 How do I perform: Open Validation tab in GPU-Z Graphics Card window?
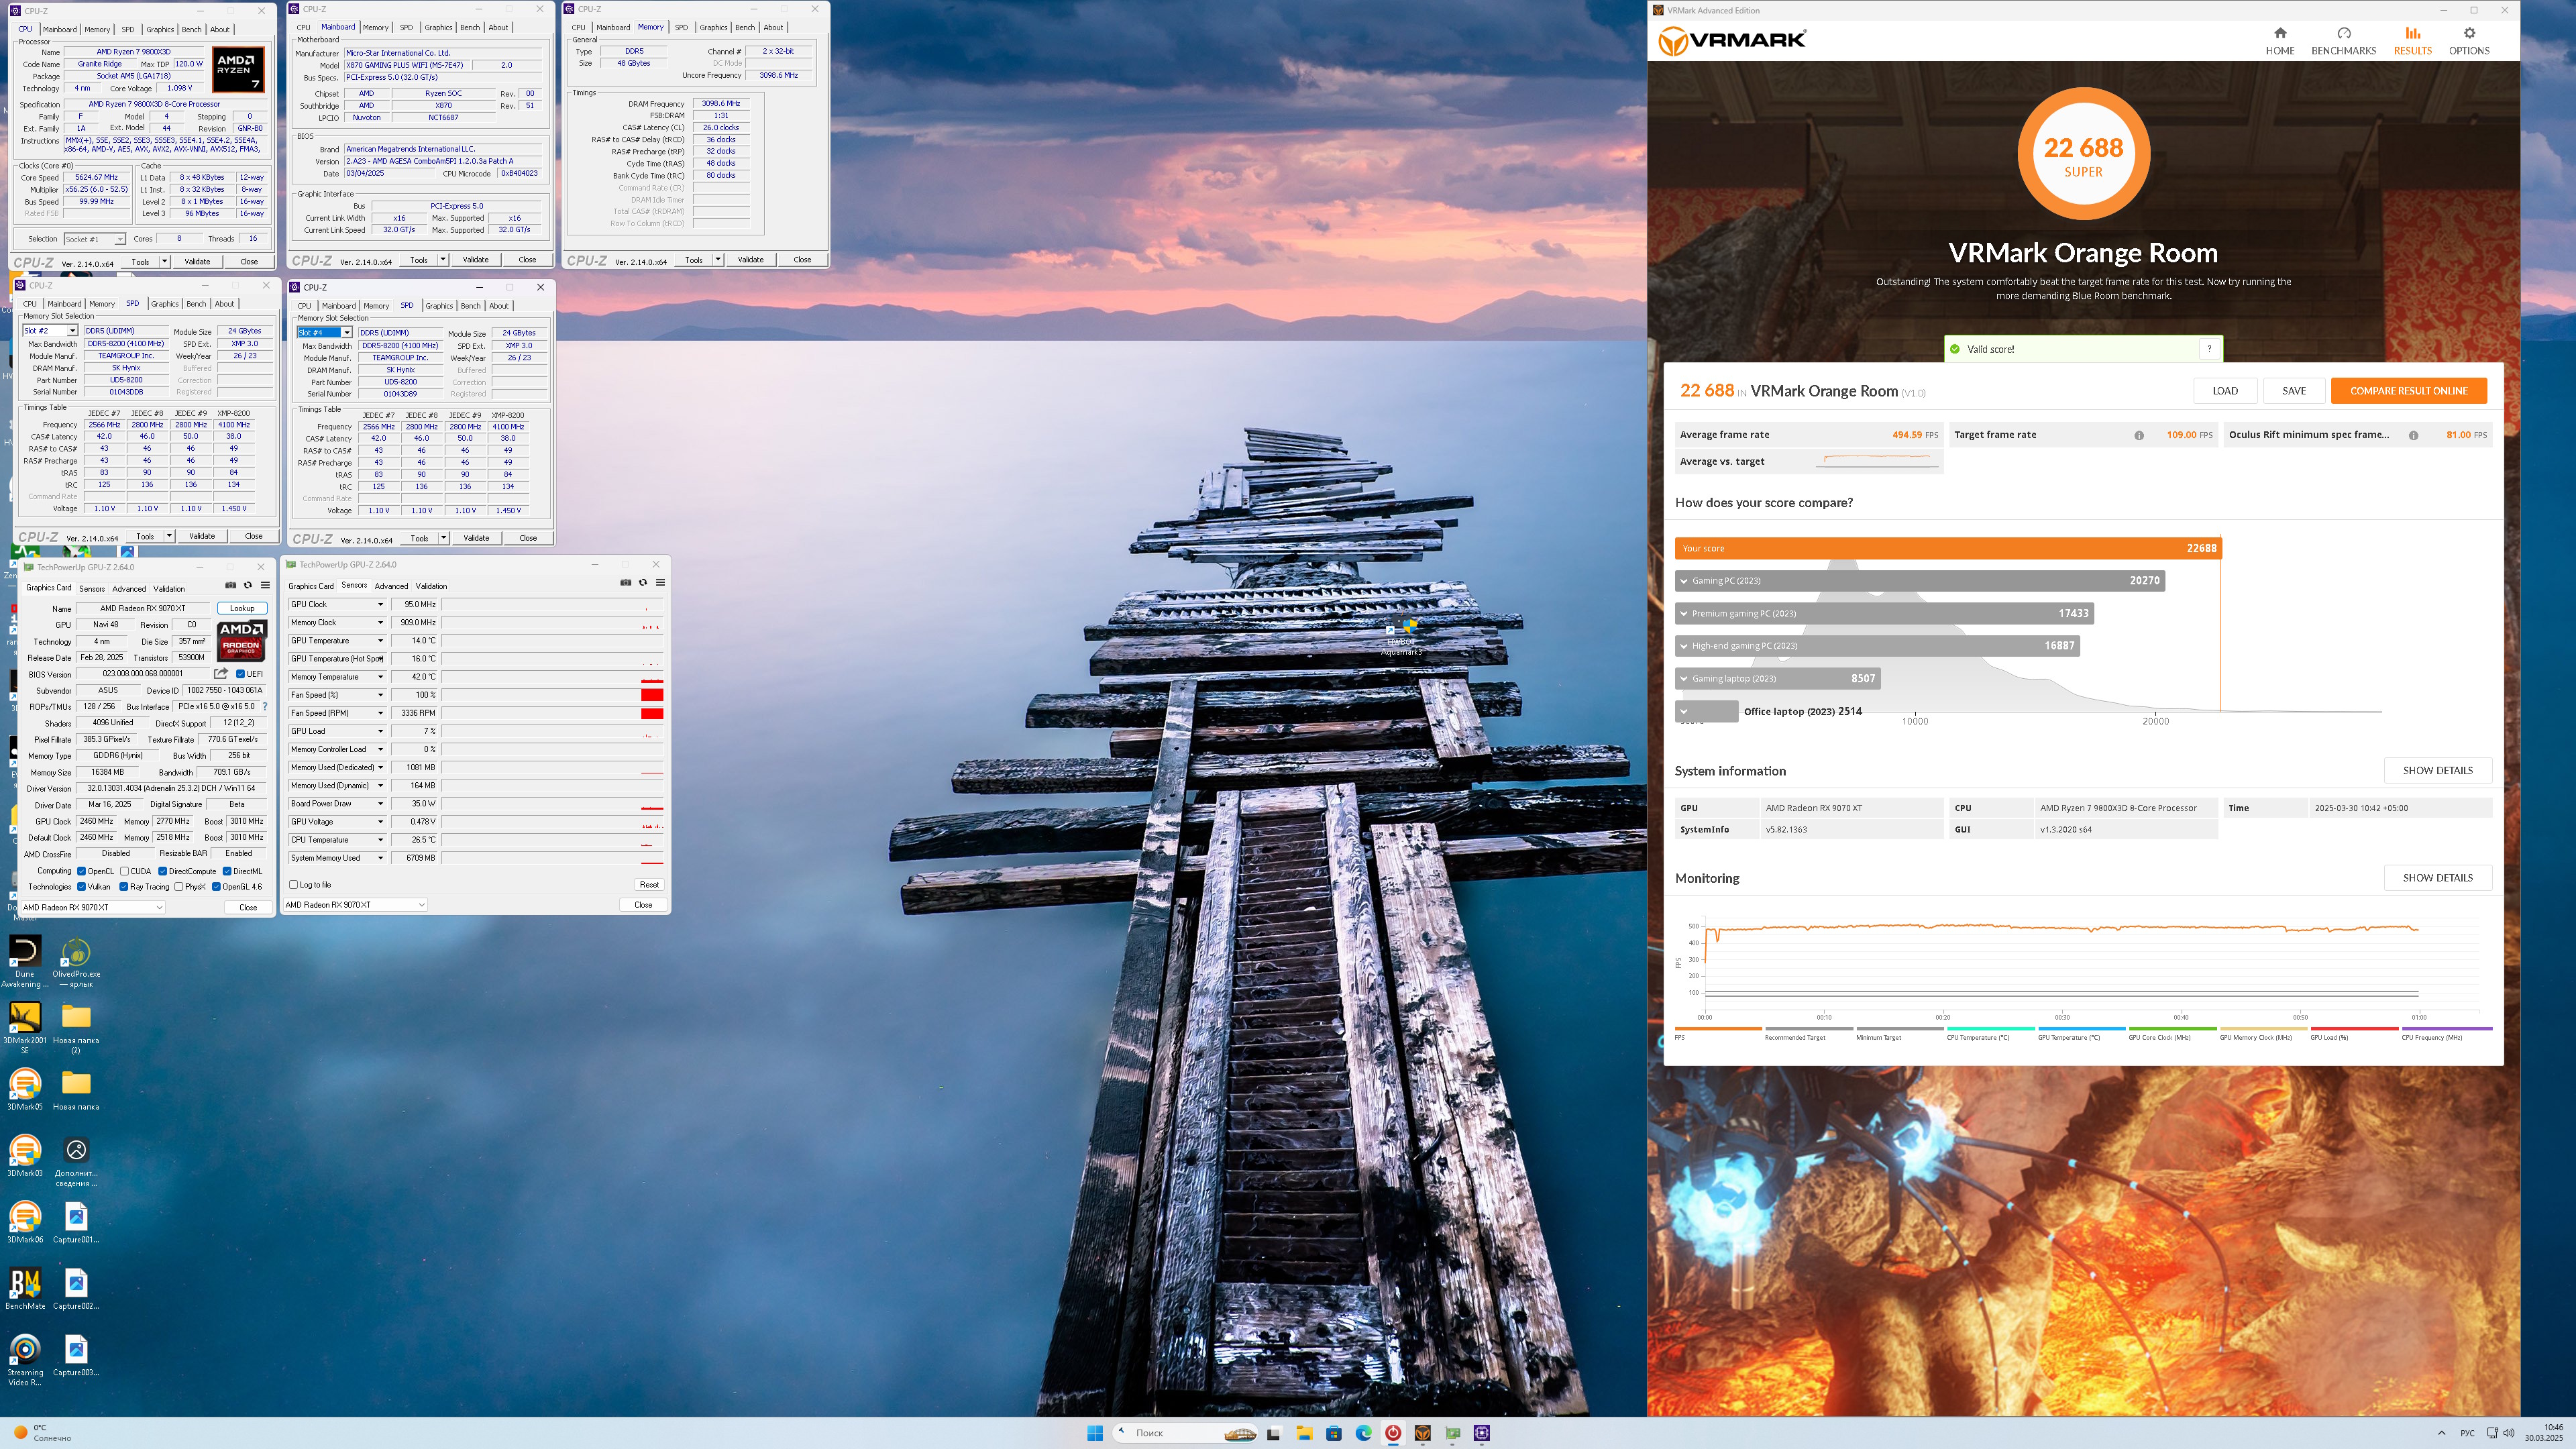[x=169, y=588]
